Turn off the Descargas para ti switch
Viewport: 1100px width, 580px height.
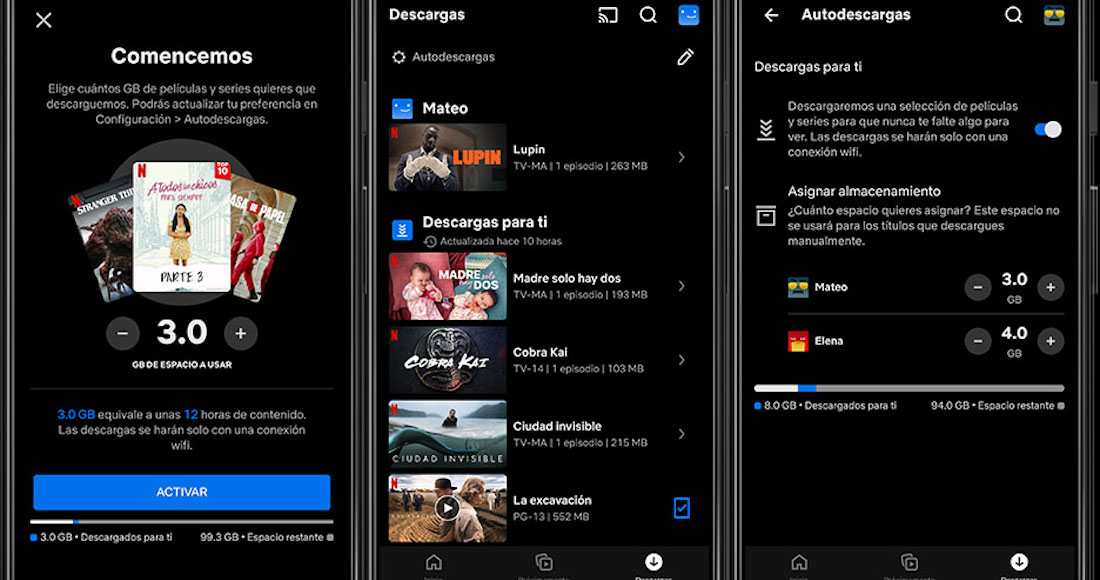(1047, 129)
